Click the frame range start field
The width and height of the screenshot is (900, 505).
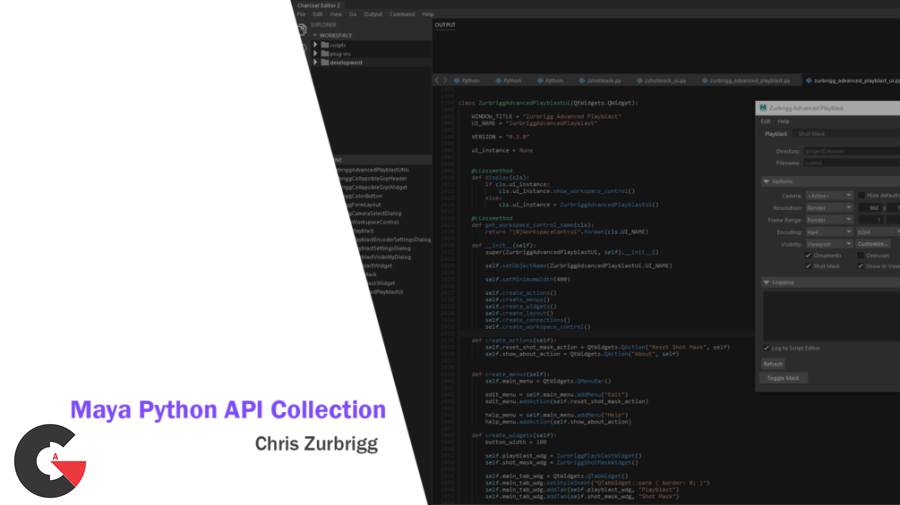tap(872, 220)
